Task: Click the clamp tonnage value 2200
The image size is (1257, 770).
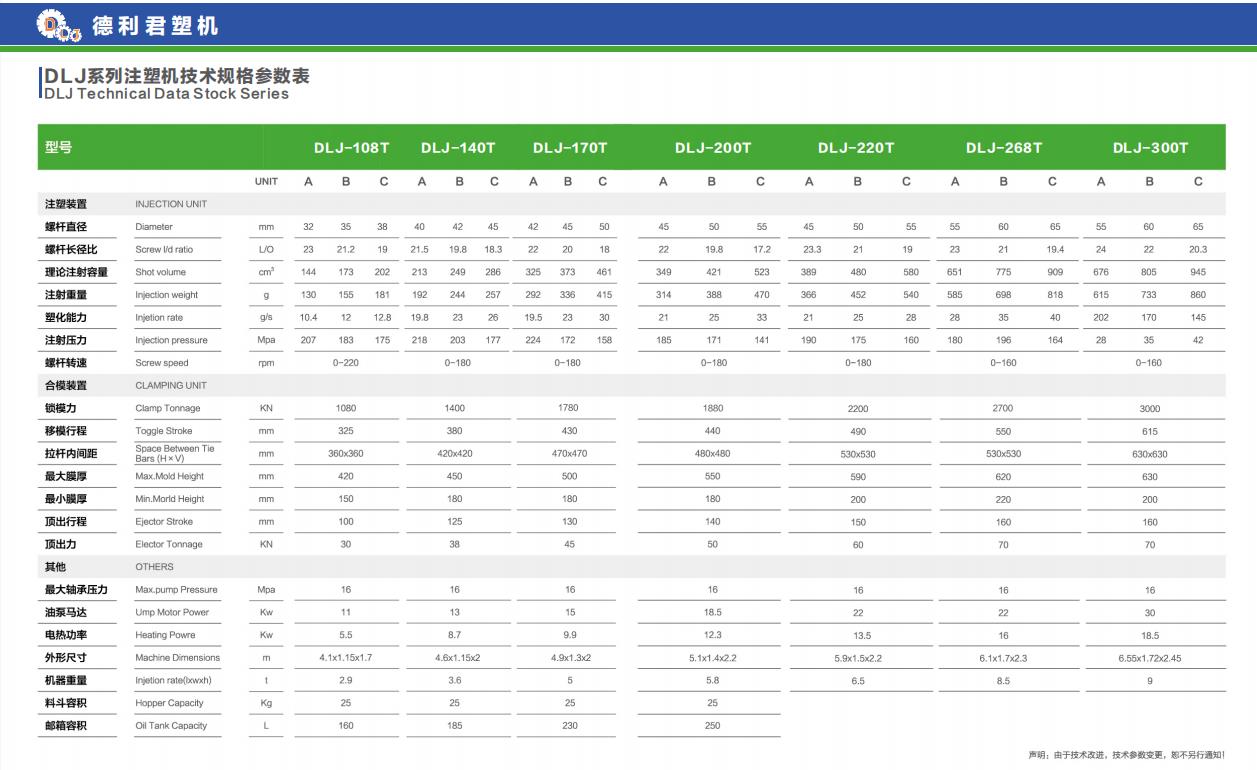Action: (x=858, y=409)
